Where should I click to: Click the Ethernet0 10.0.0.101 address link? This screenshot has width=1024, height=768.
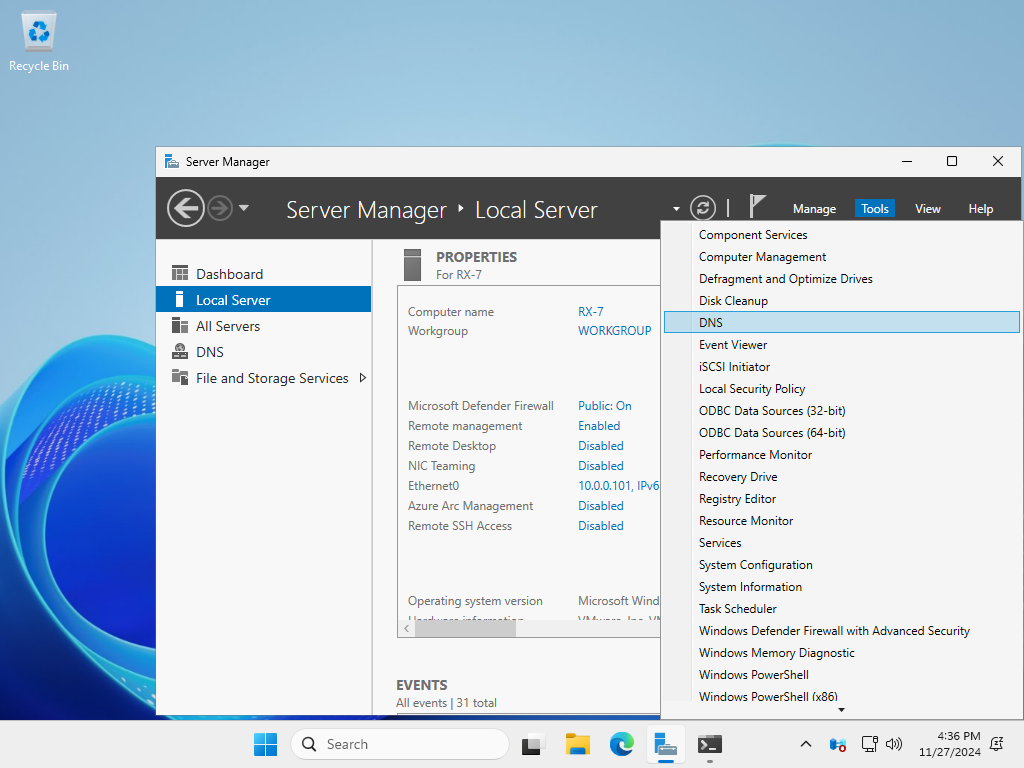(x=618, y=486)
